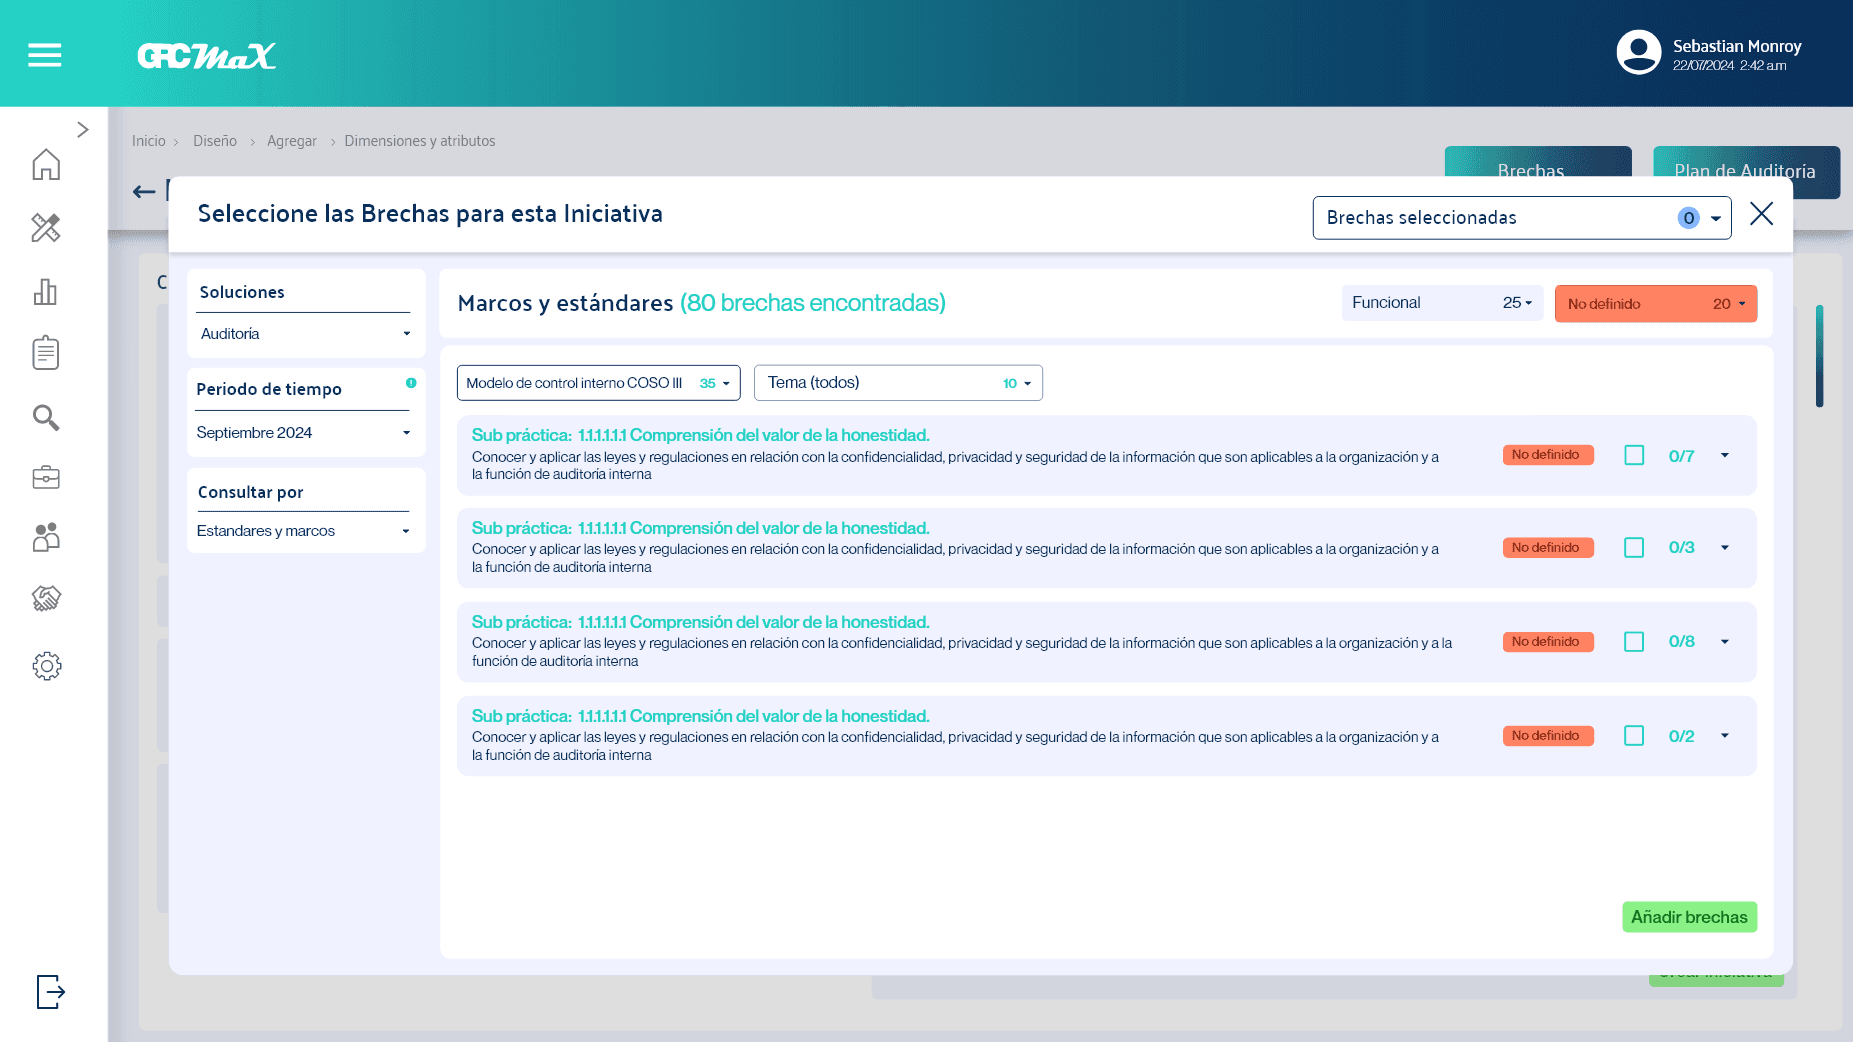Click the vertical scrollbar on right
Screen dimensions: 1853x1042
[1819, 356]
